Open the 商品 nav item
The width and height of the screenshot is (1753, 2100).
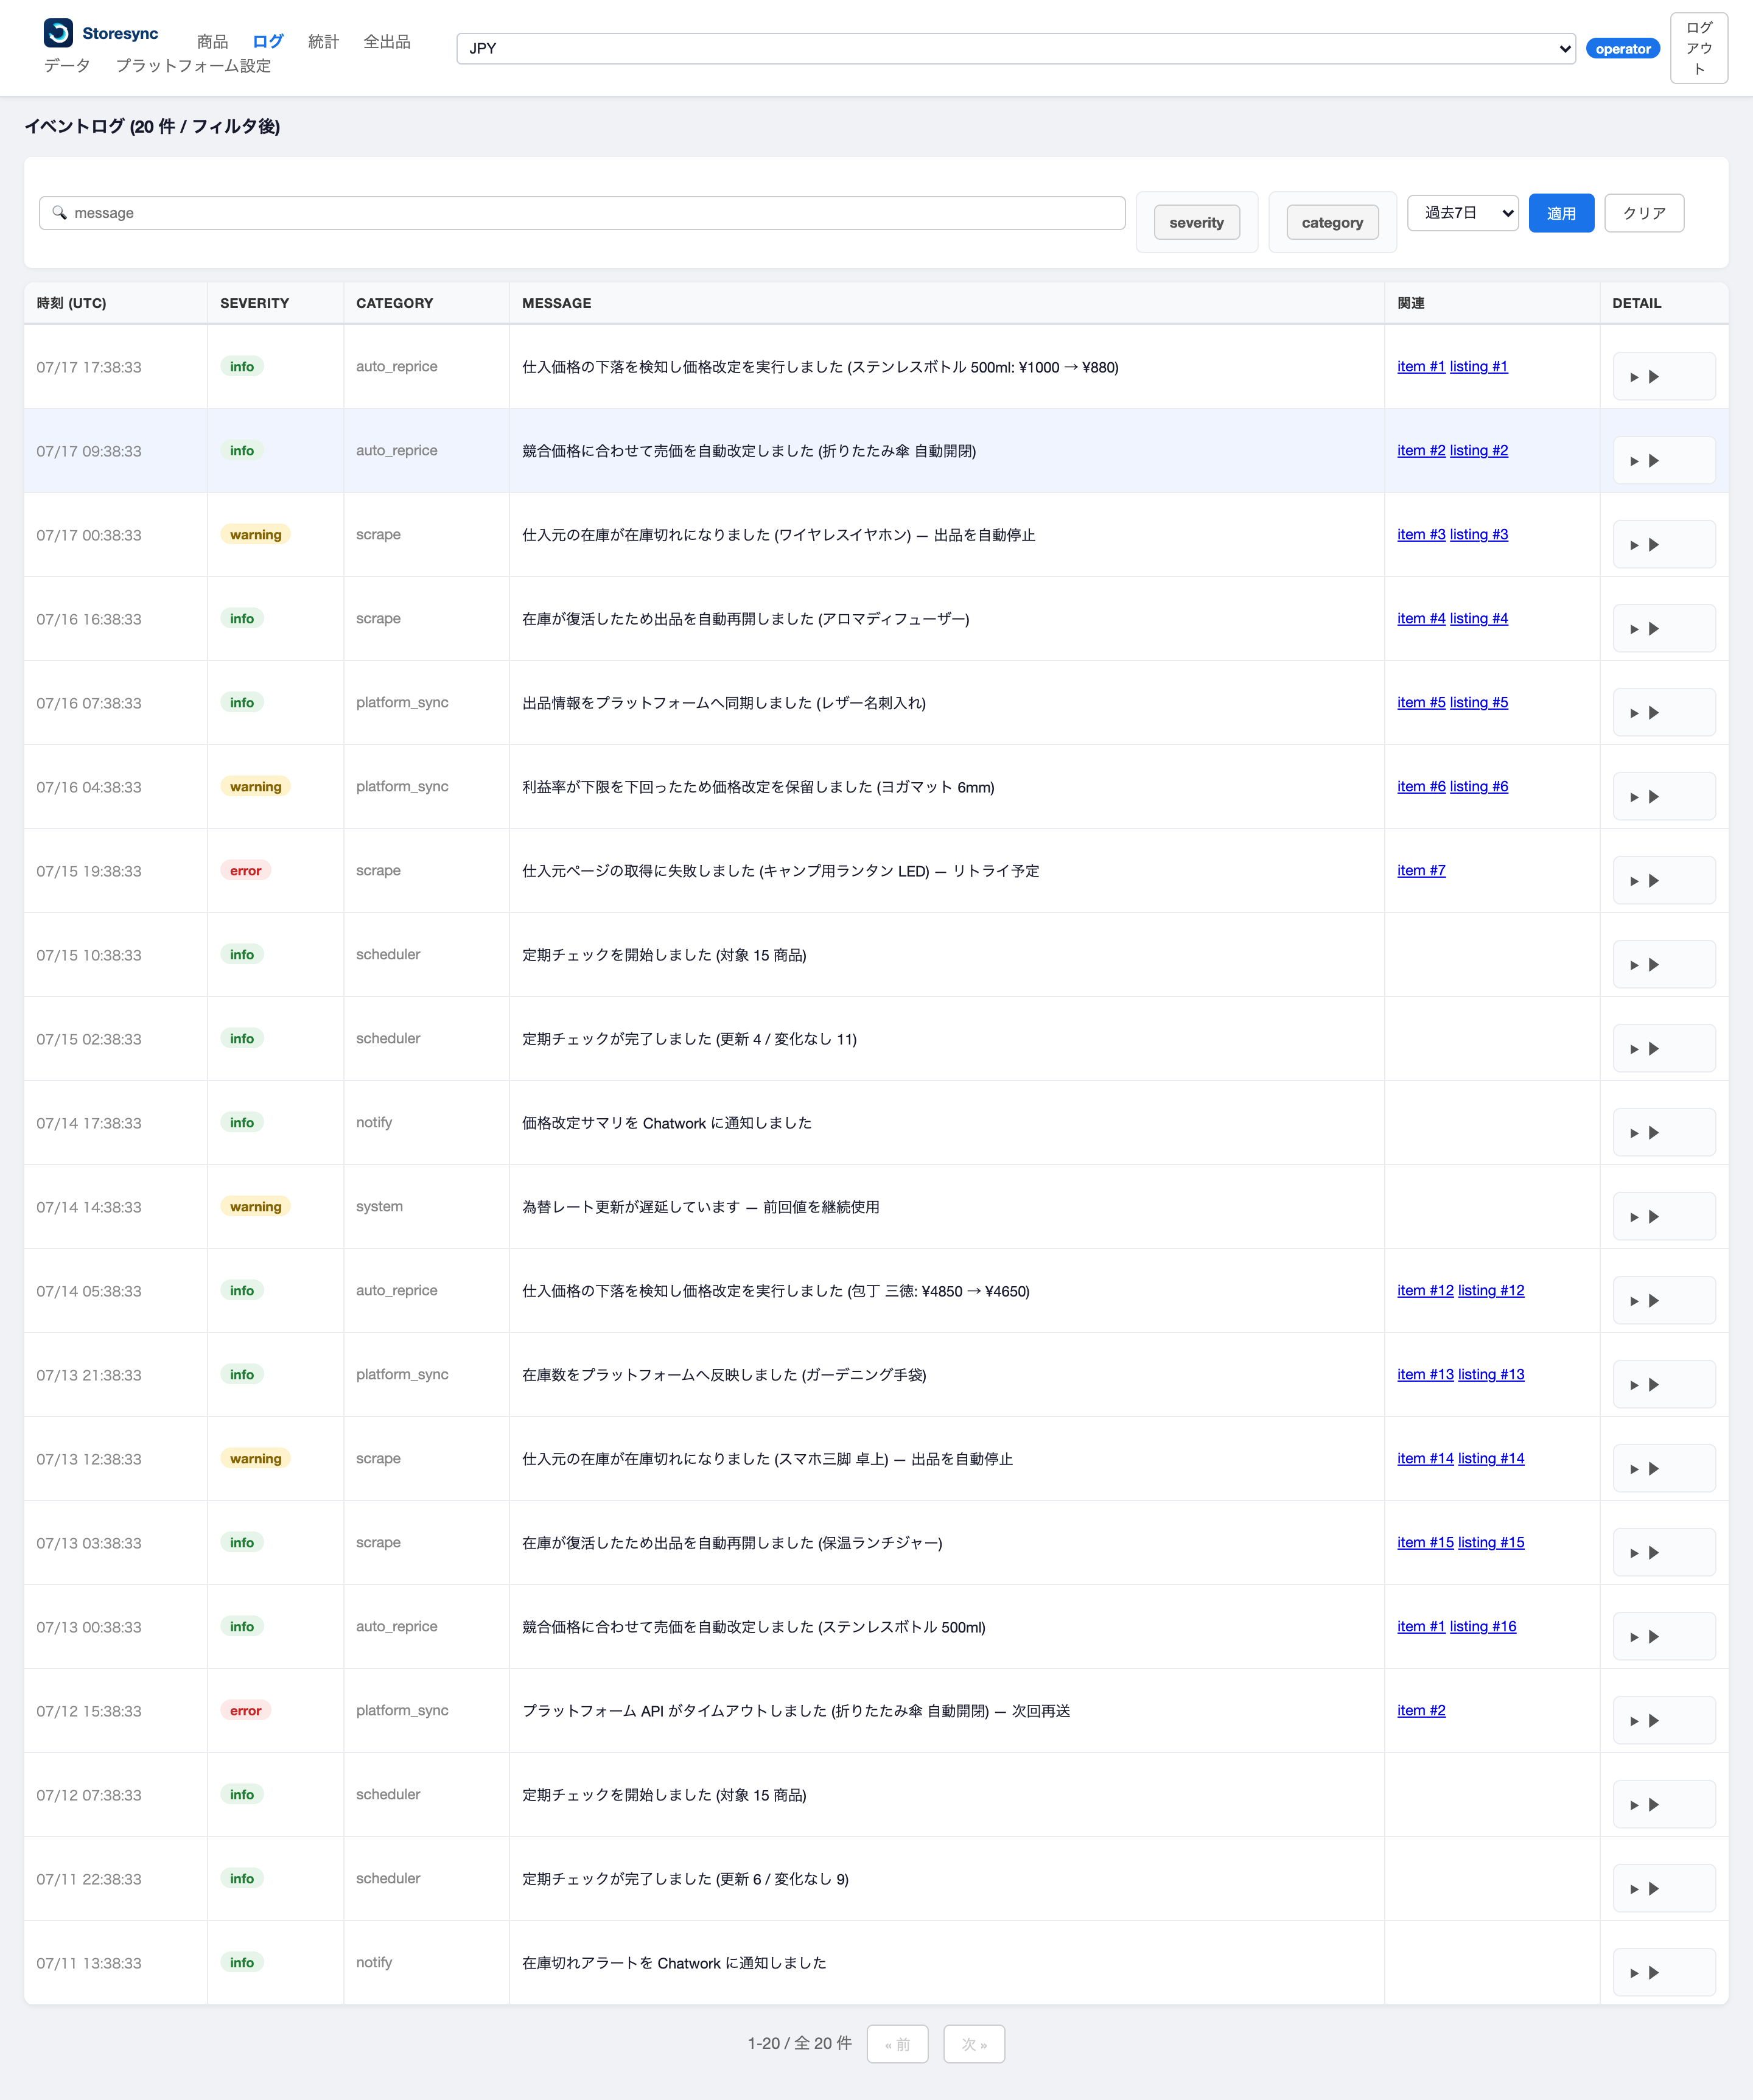212,41
